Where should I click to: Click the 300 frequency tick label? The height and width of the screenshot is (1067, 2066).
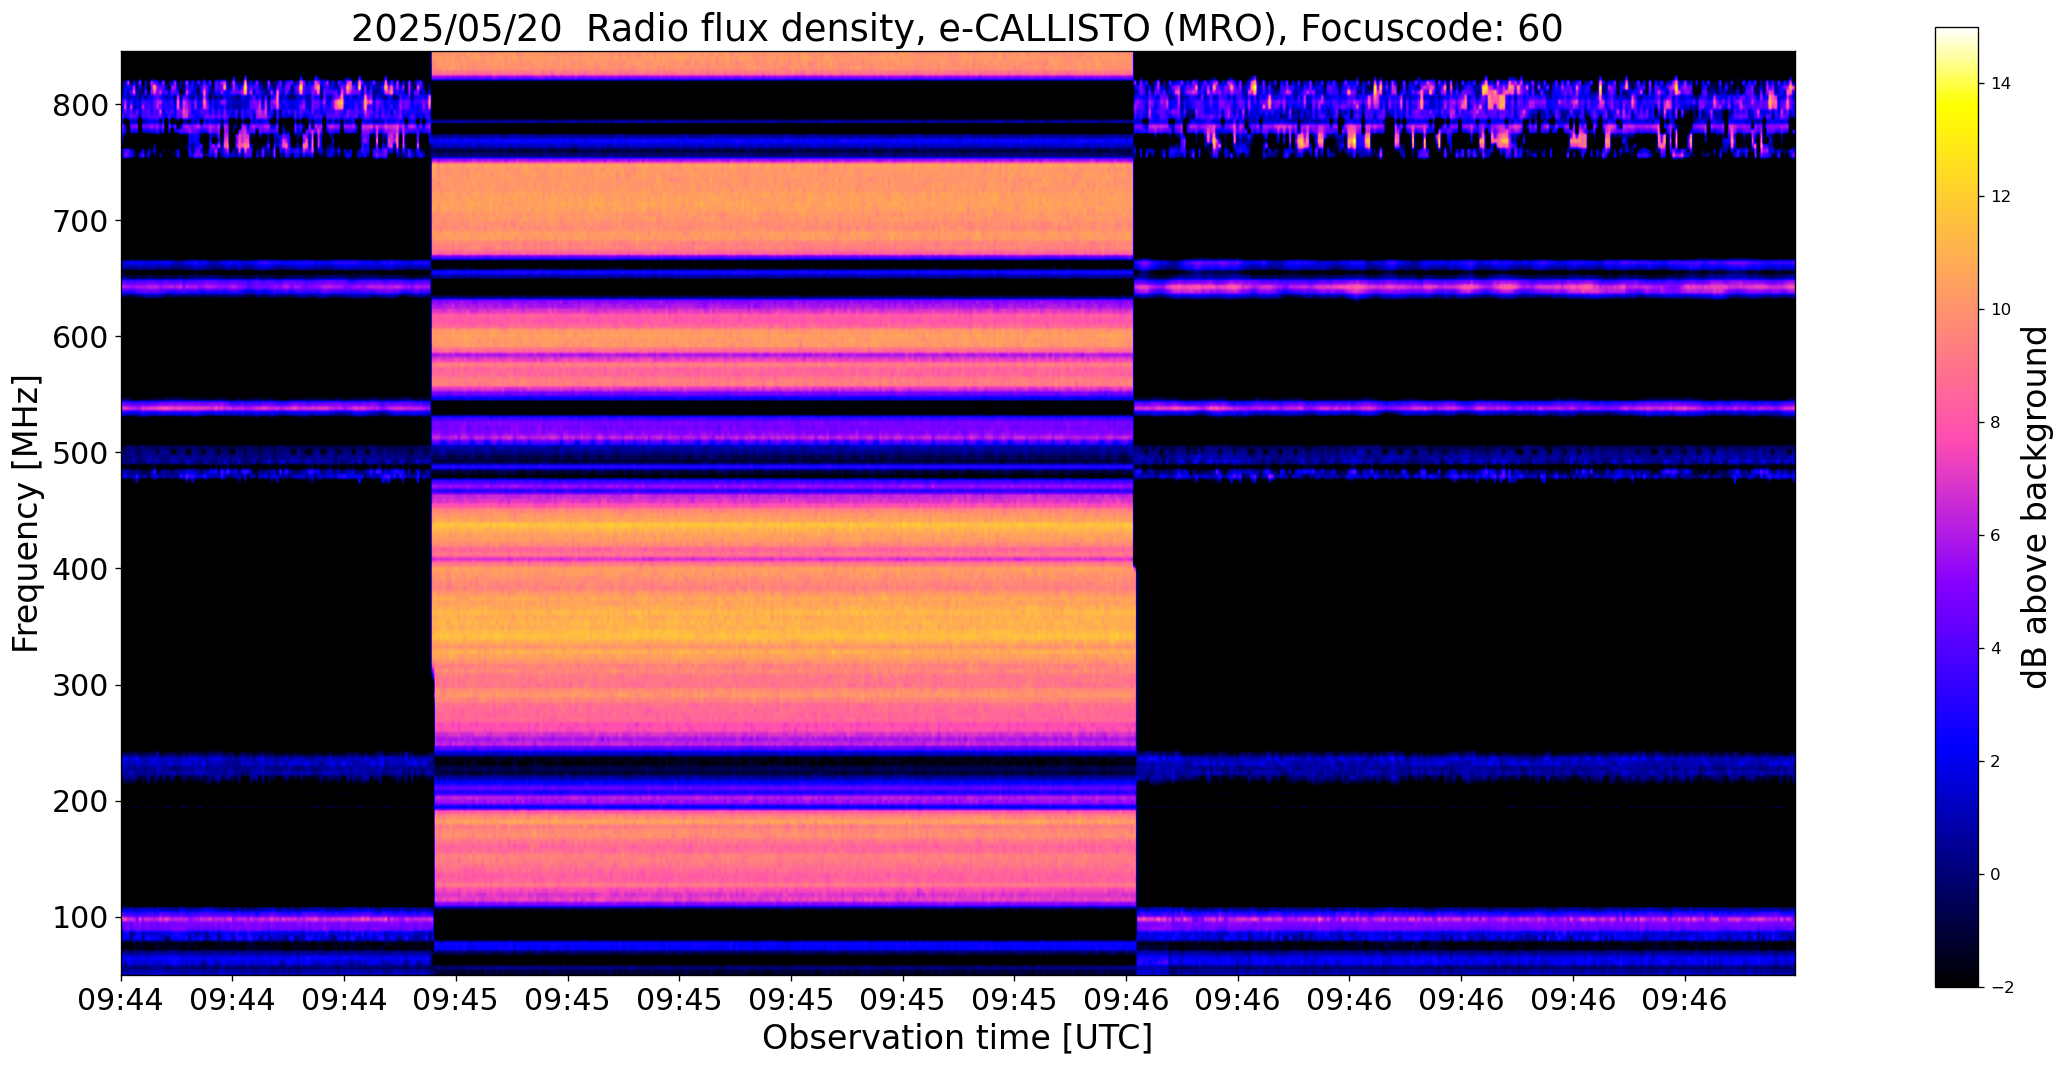(80, 685)
